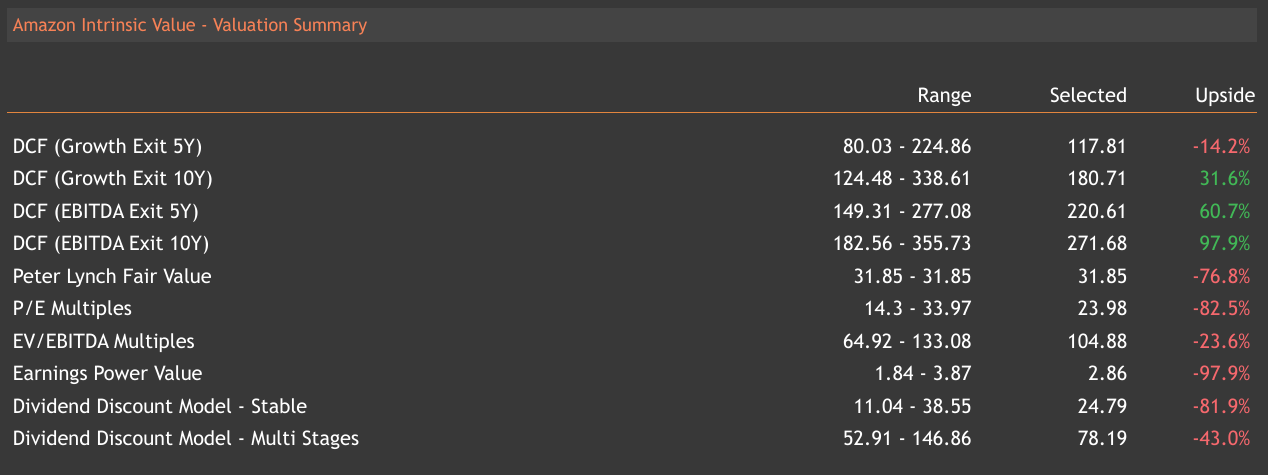1268x475 pixels.
Task: Click the Amazon Intrinsic Value title header
Action: coord(190,25)
